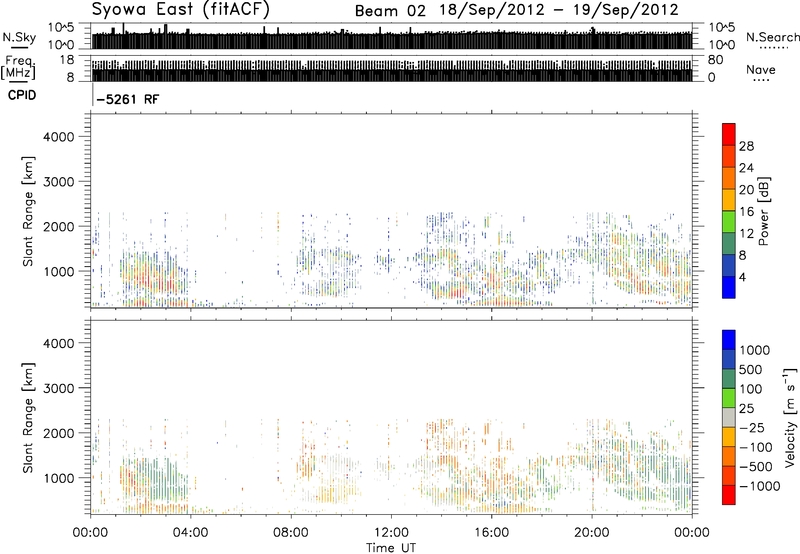This screenshot has width=800, height=554.
Task: Click the '4' power colorbar label
Action: pyautogui.click(x=742, y=278)
